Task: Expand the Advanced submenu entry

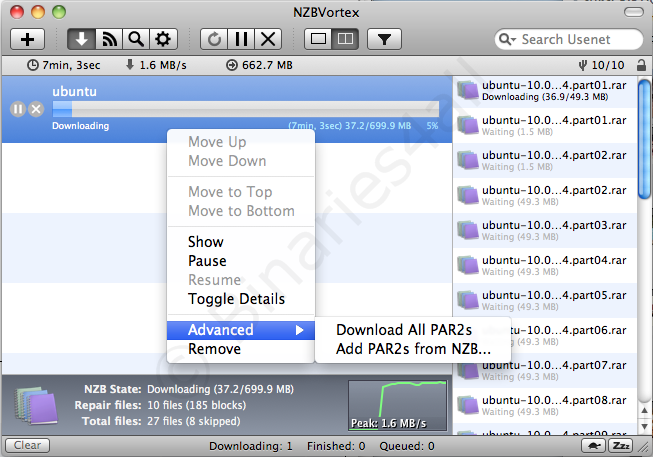Action: tap(241, 330)
